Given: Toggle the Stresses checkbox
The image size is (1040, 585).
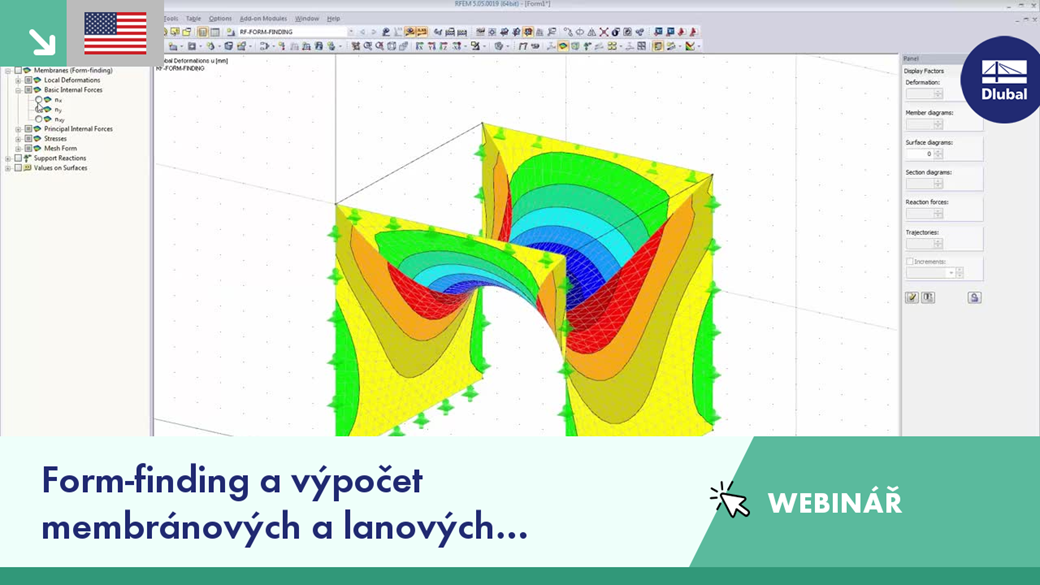Looking at the screenshot, I should coord(29,139).
